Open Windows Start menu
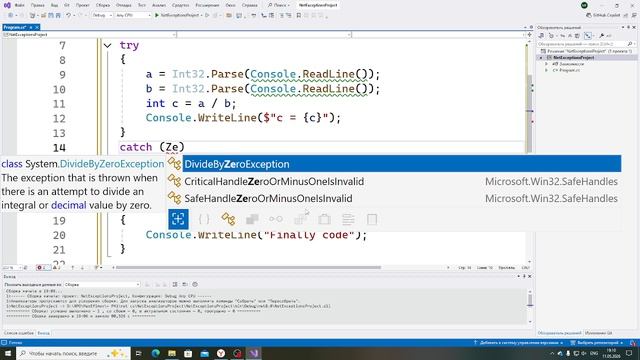 coord(8,353)
